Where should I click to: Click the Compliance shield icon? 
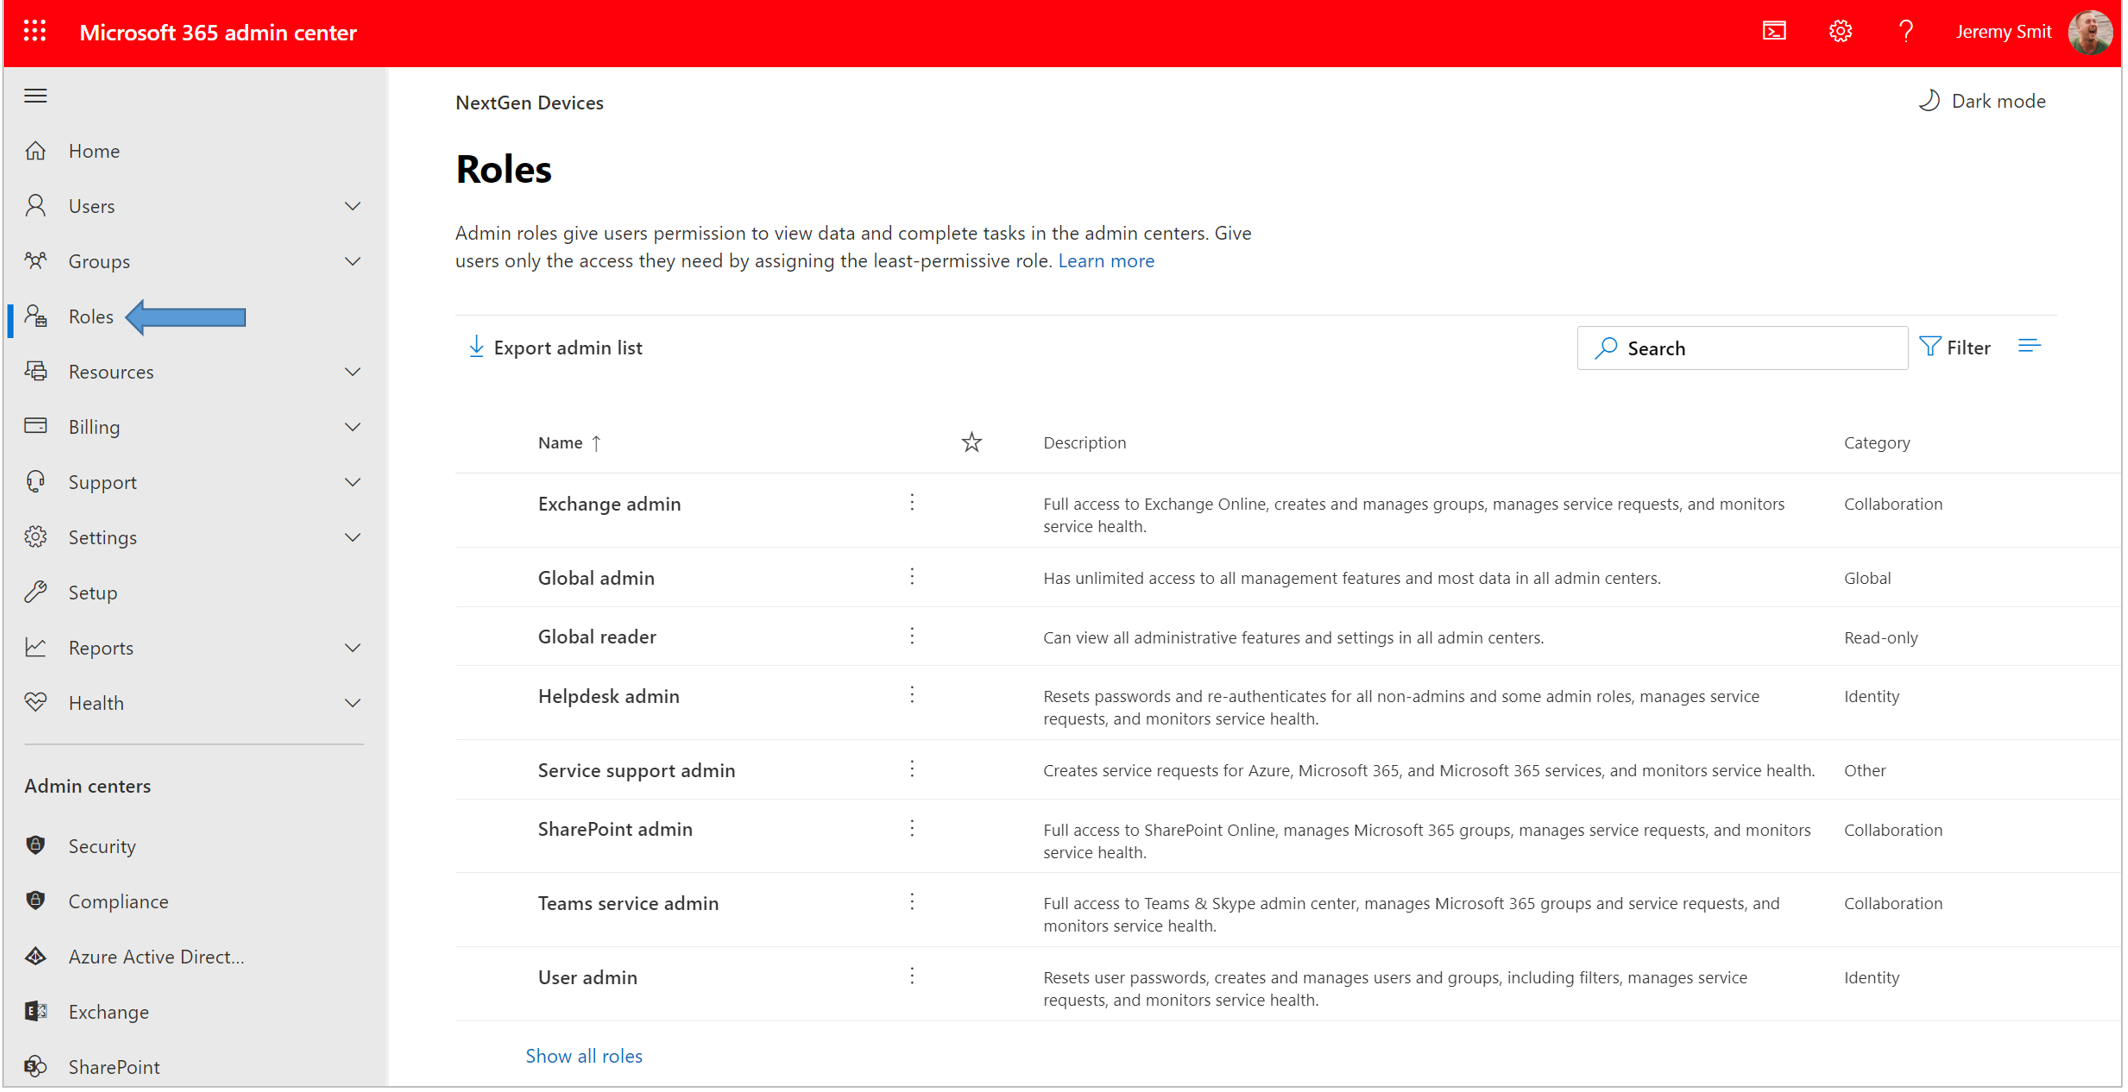tap(36, 901)
